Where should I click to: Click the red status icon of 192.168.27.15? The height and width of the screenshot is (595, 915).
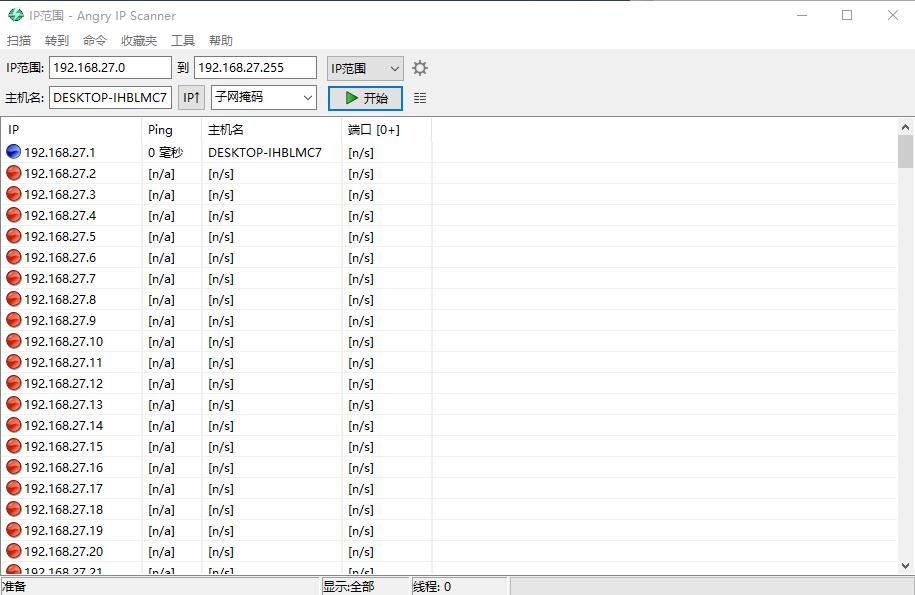click(x=12, y=446)
